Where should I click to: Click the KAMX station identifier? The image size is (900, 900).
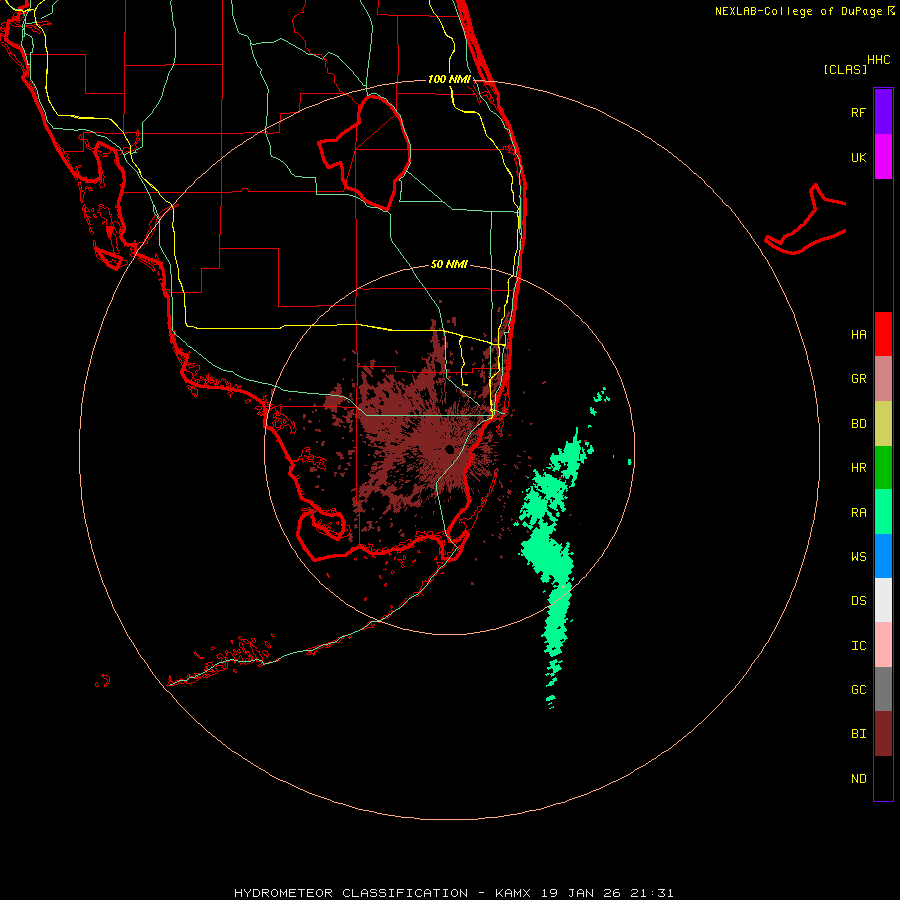click(x=513, y=893)
